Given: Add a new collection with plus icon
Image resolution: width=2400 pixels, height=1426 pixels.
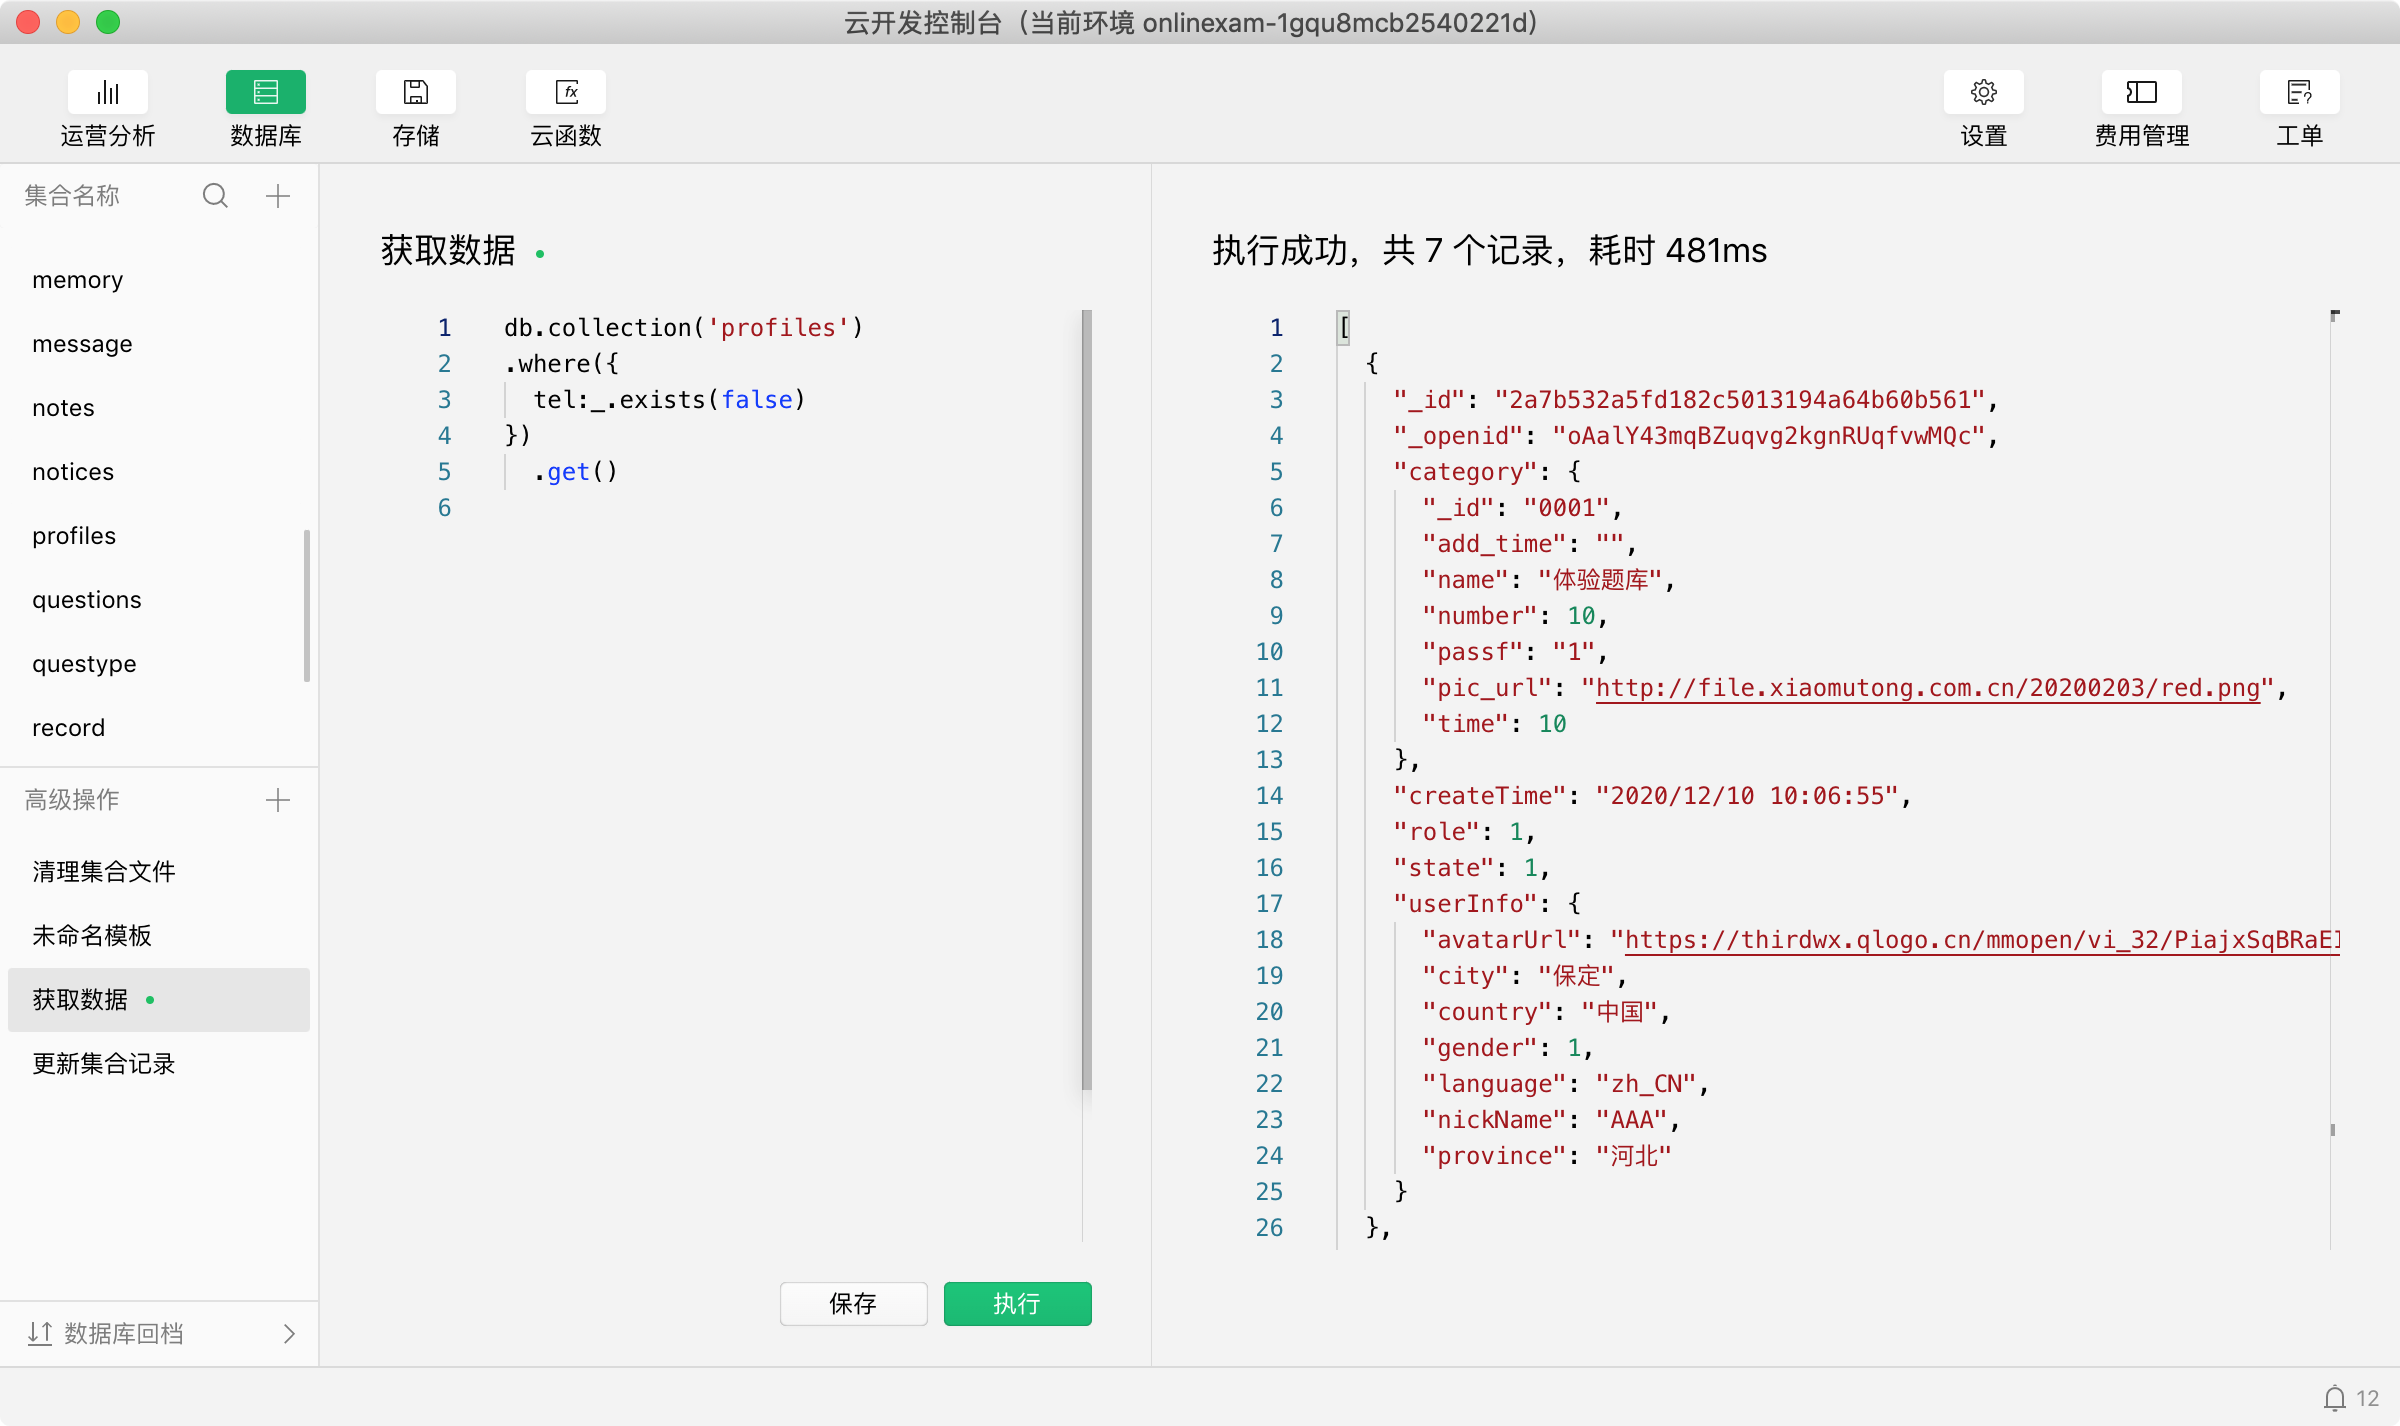Looking at the screenshot, I should pyautogui.click(x=278, y=195).
